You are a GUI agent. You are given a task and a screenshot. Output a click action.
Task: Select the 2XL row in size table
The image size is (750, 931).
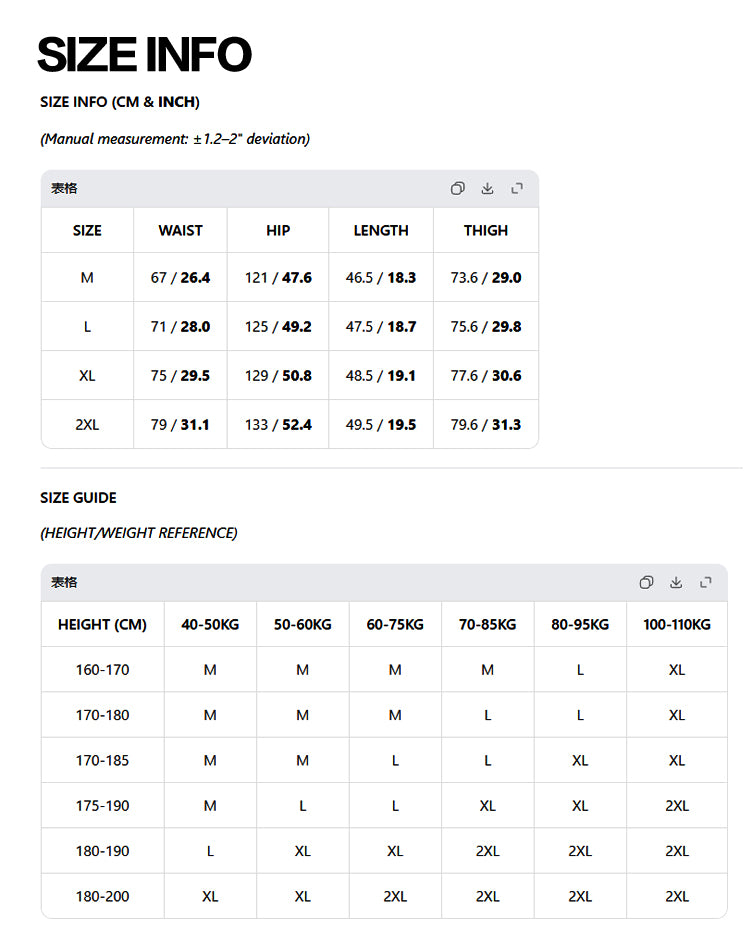pos(290,425)
